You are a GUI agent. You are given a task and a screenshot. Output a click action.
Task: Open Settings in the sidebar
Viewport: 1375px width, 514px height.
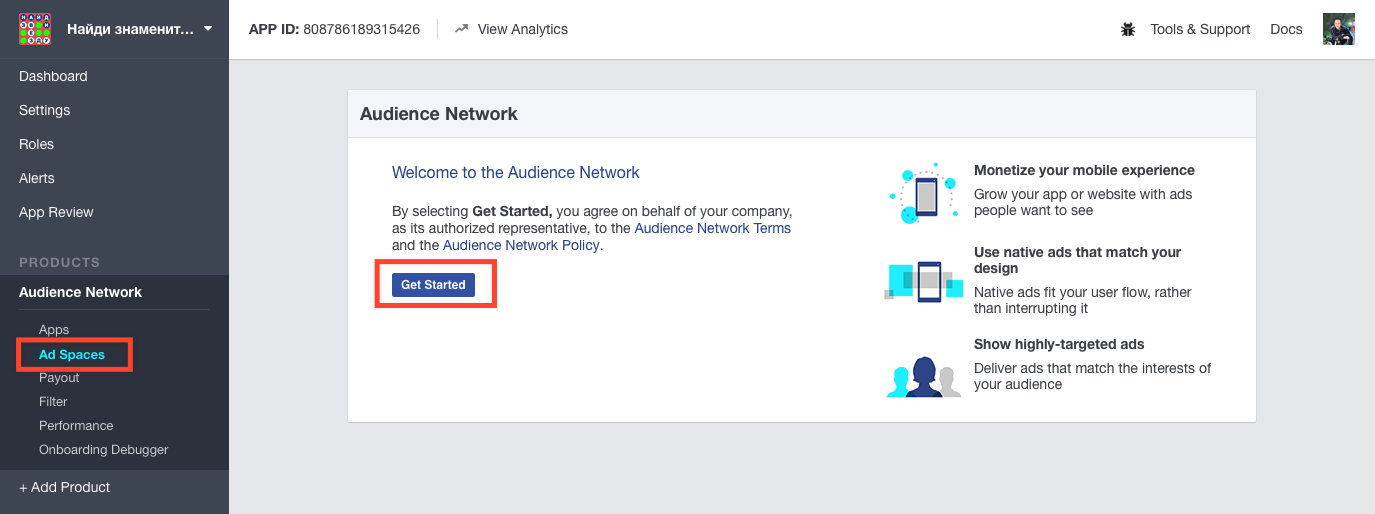coord(45,110)
